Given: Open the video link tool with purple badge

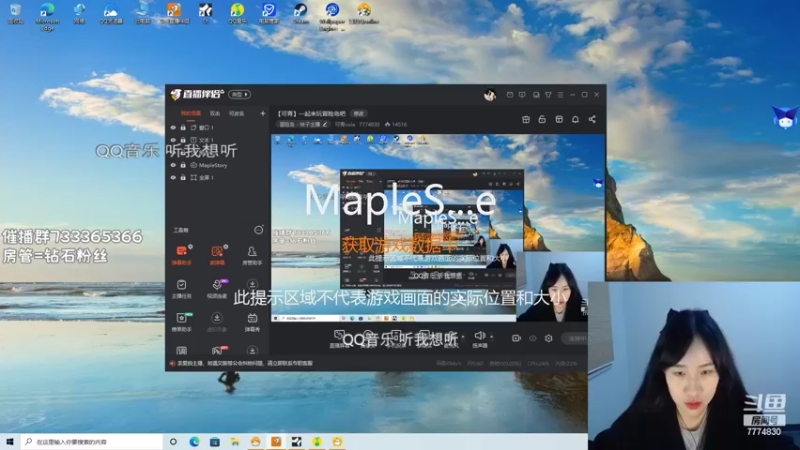Looking at the screenshot, I should point(217,288).
